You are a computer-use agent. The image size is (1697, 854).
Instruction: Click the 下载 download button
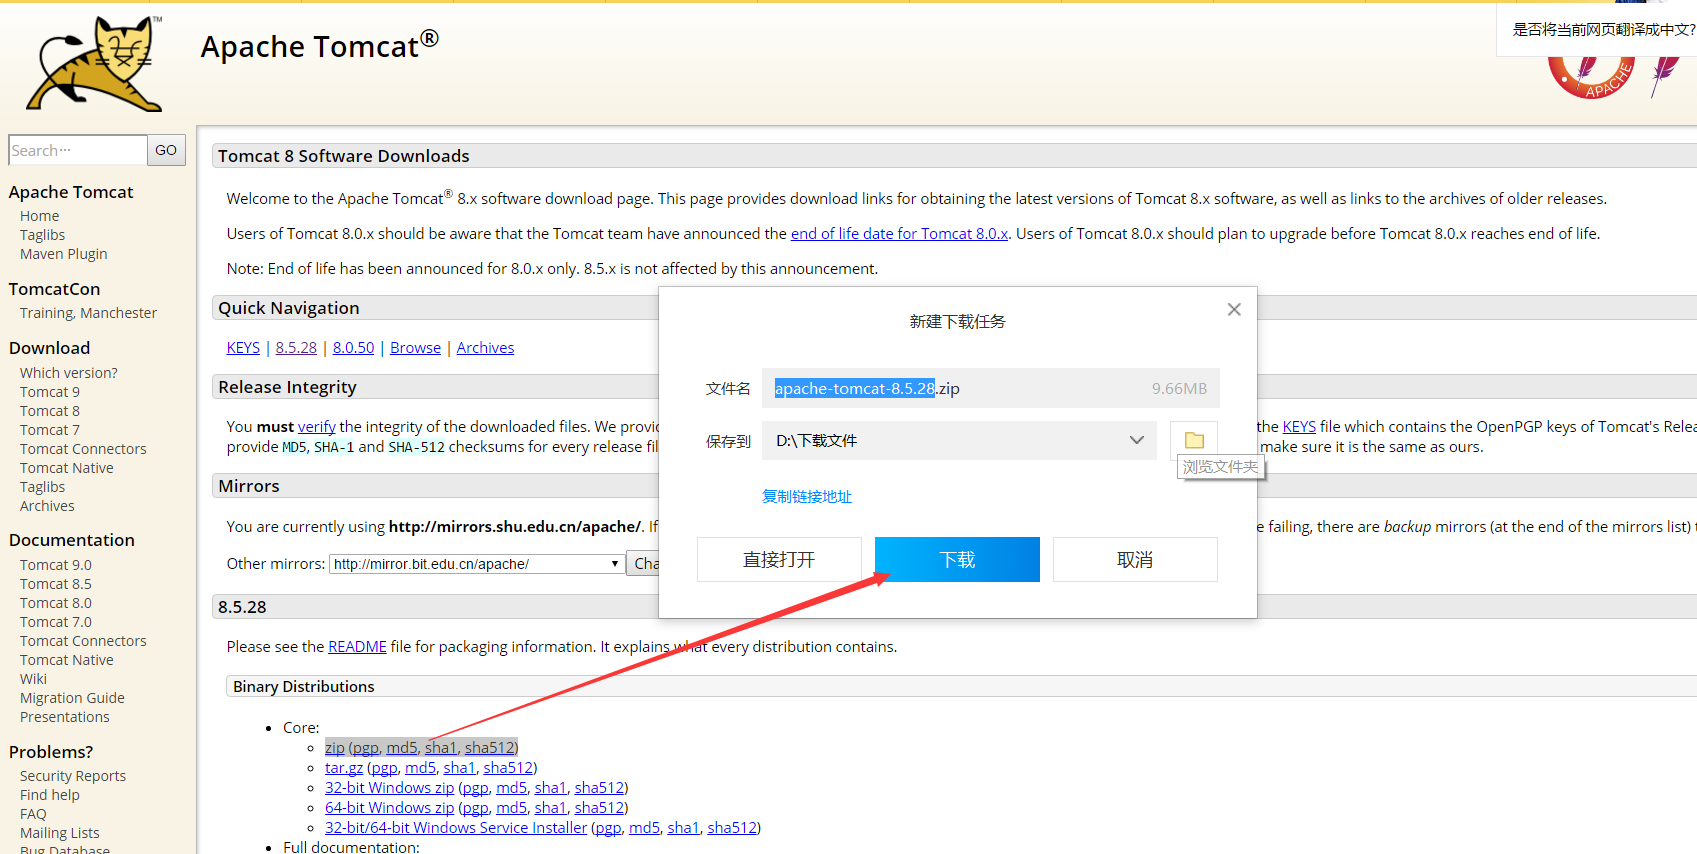[x=957, y=559]
